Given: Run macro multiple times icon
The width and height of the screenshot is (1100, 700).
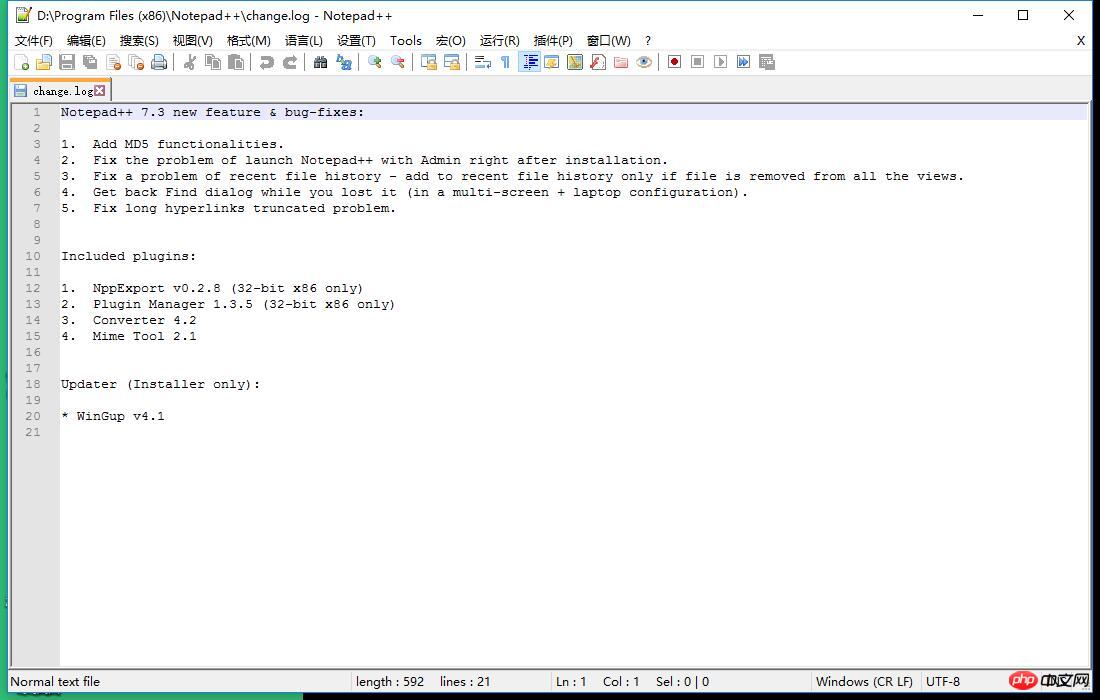Looking at the screenshot, I should tap(744, 62).
